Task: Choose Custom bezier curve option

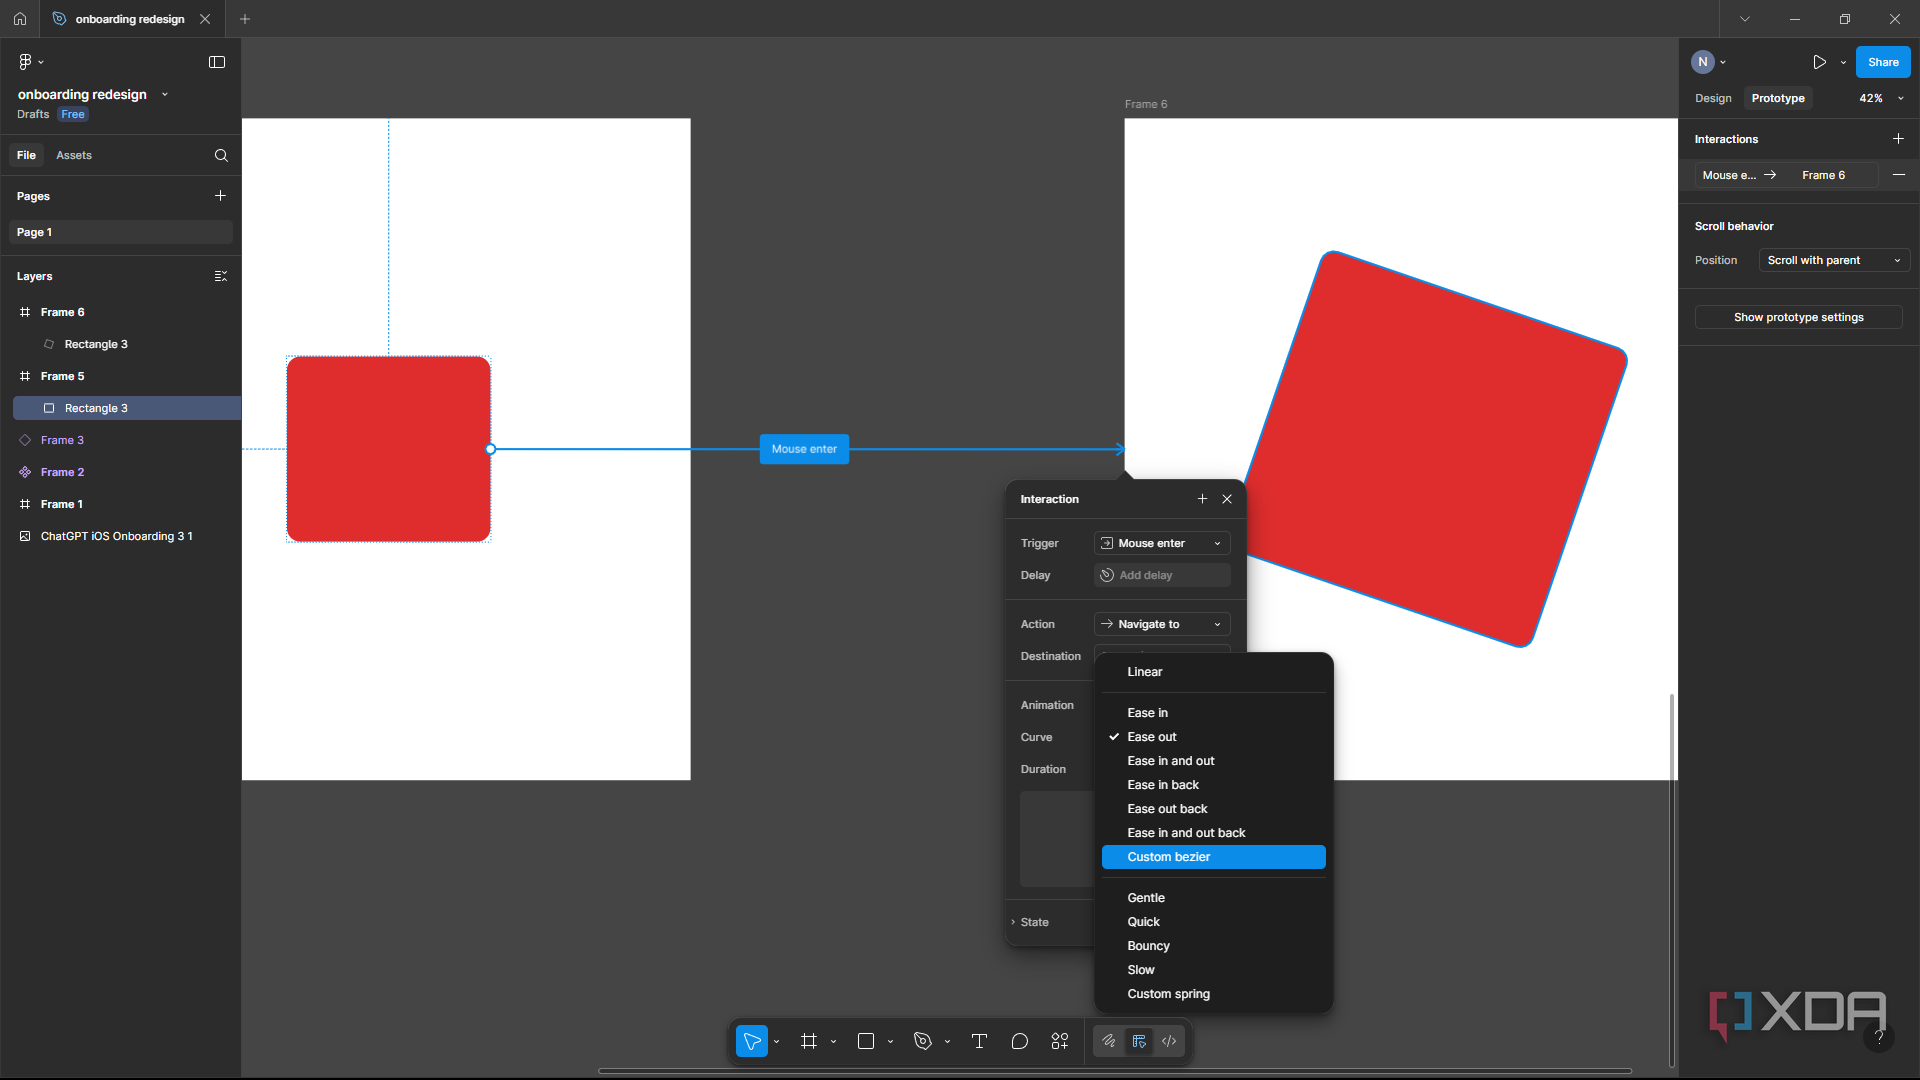Action: [x=1213, y=857]
